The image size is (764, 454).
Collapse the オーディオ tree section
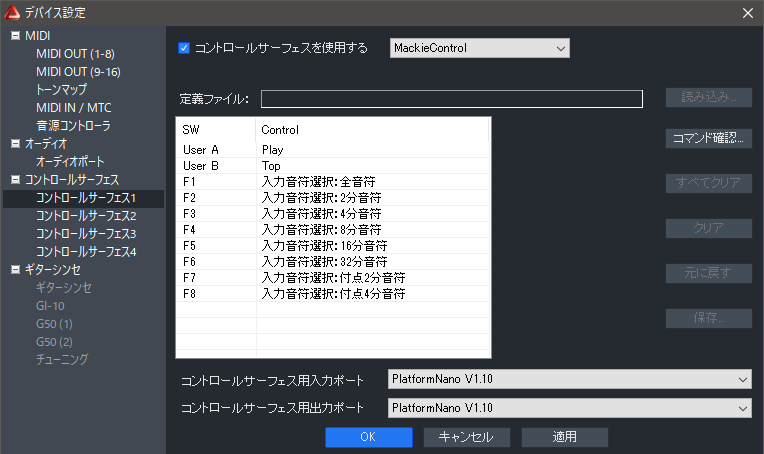(16, 144)
